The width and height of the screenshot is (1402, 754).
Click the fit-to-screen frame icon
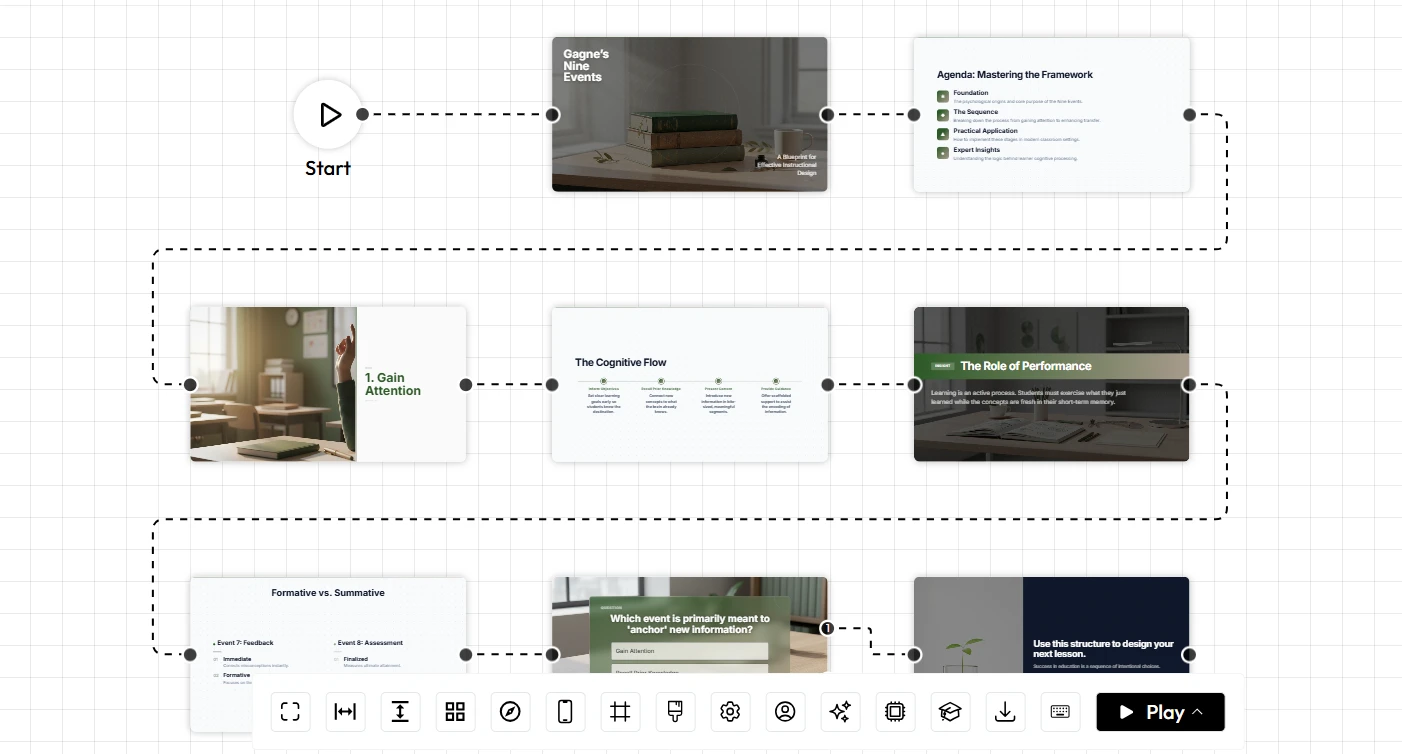click(x=290, y=712)
